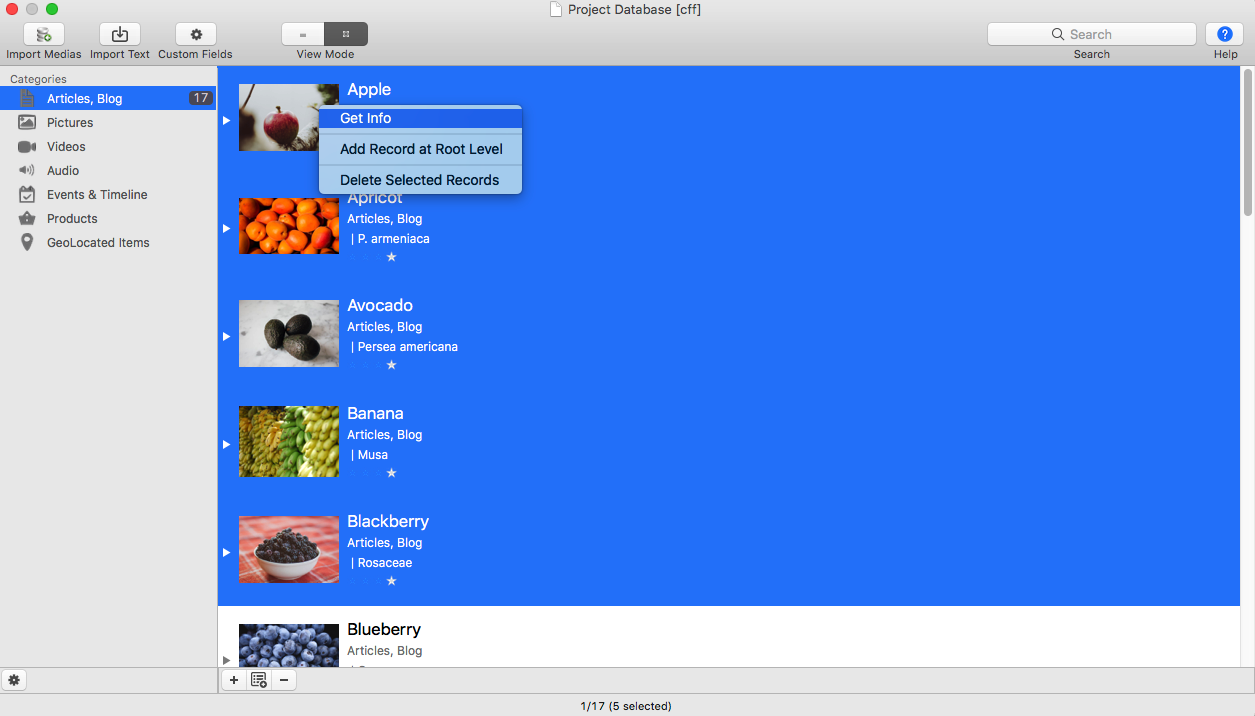Rate the Apricot record with star

391,257
